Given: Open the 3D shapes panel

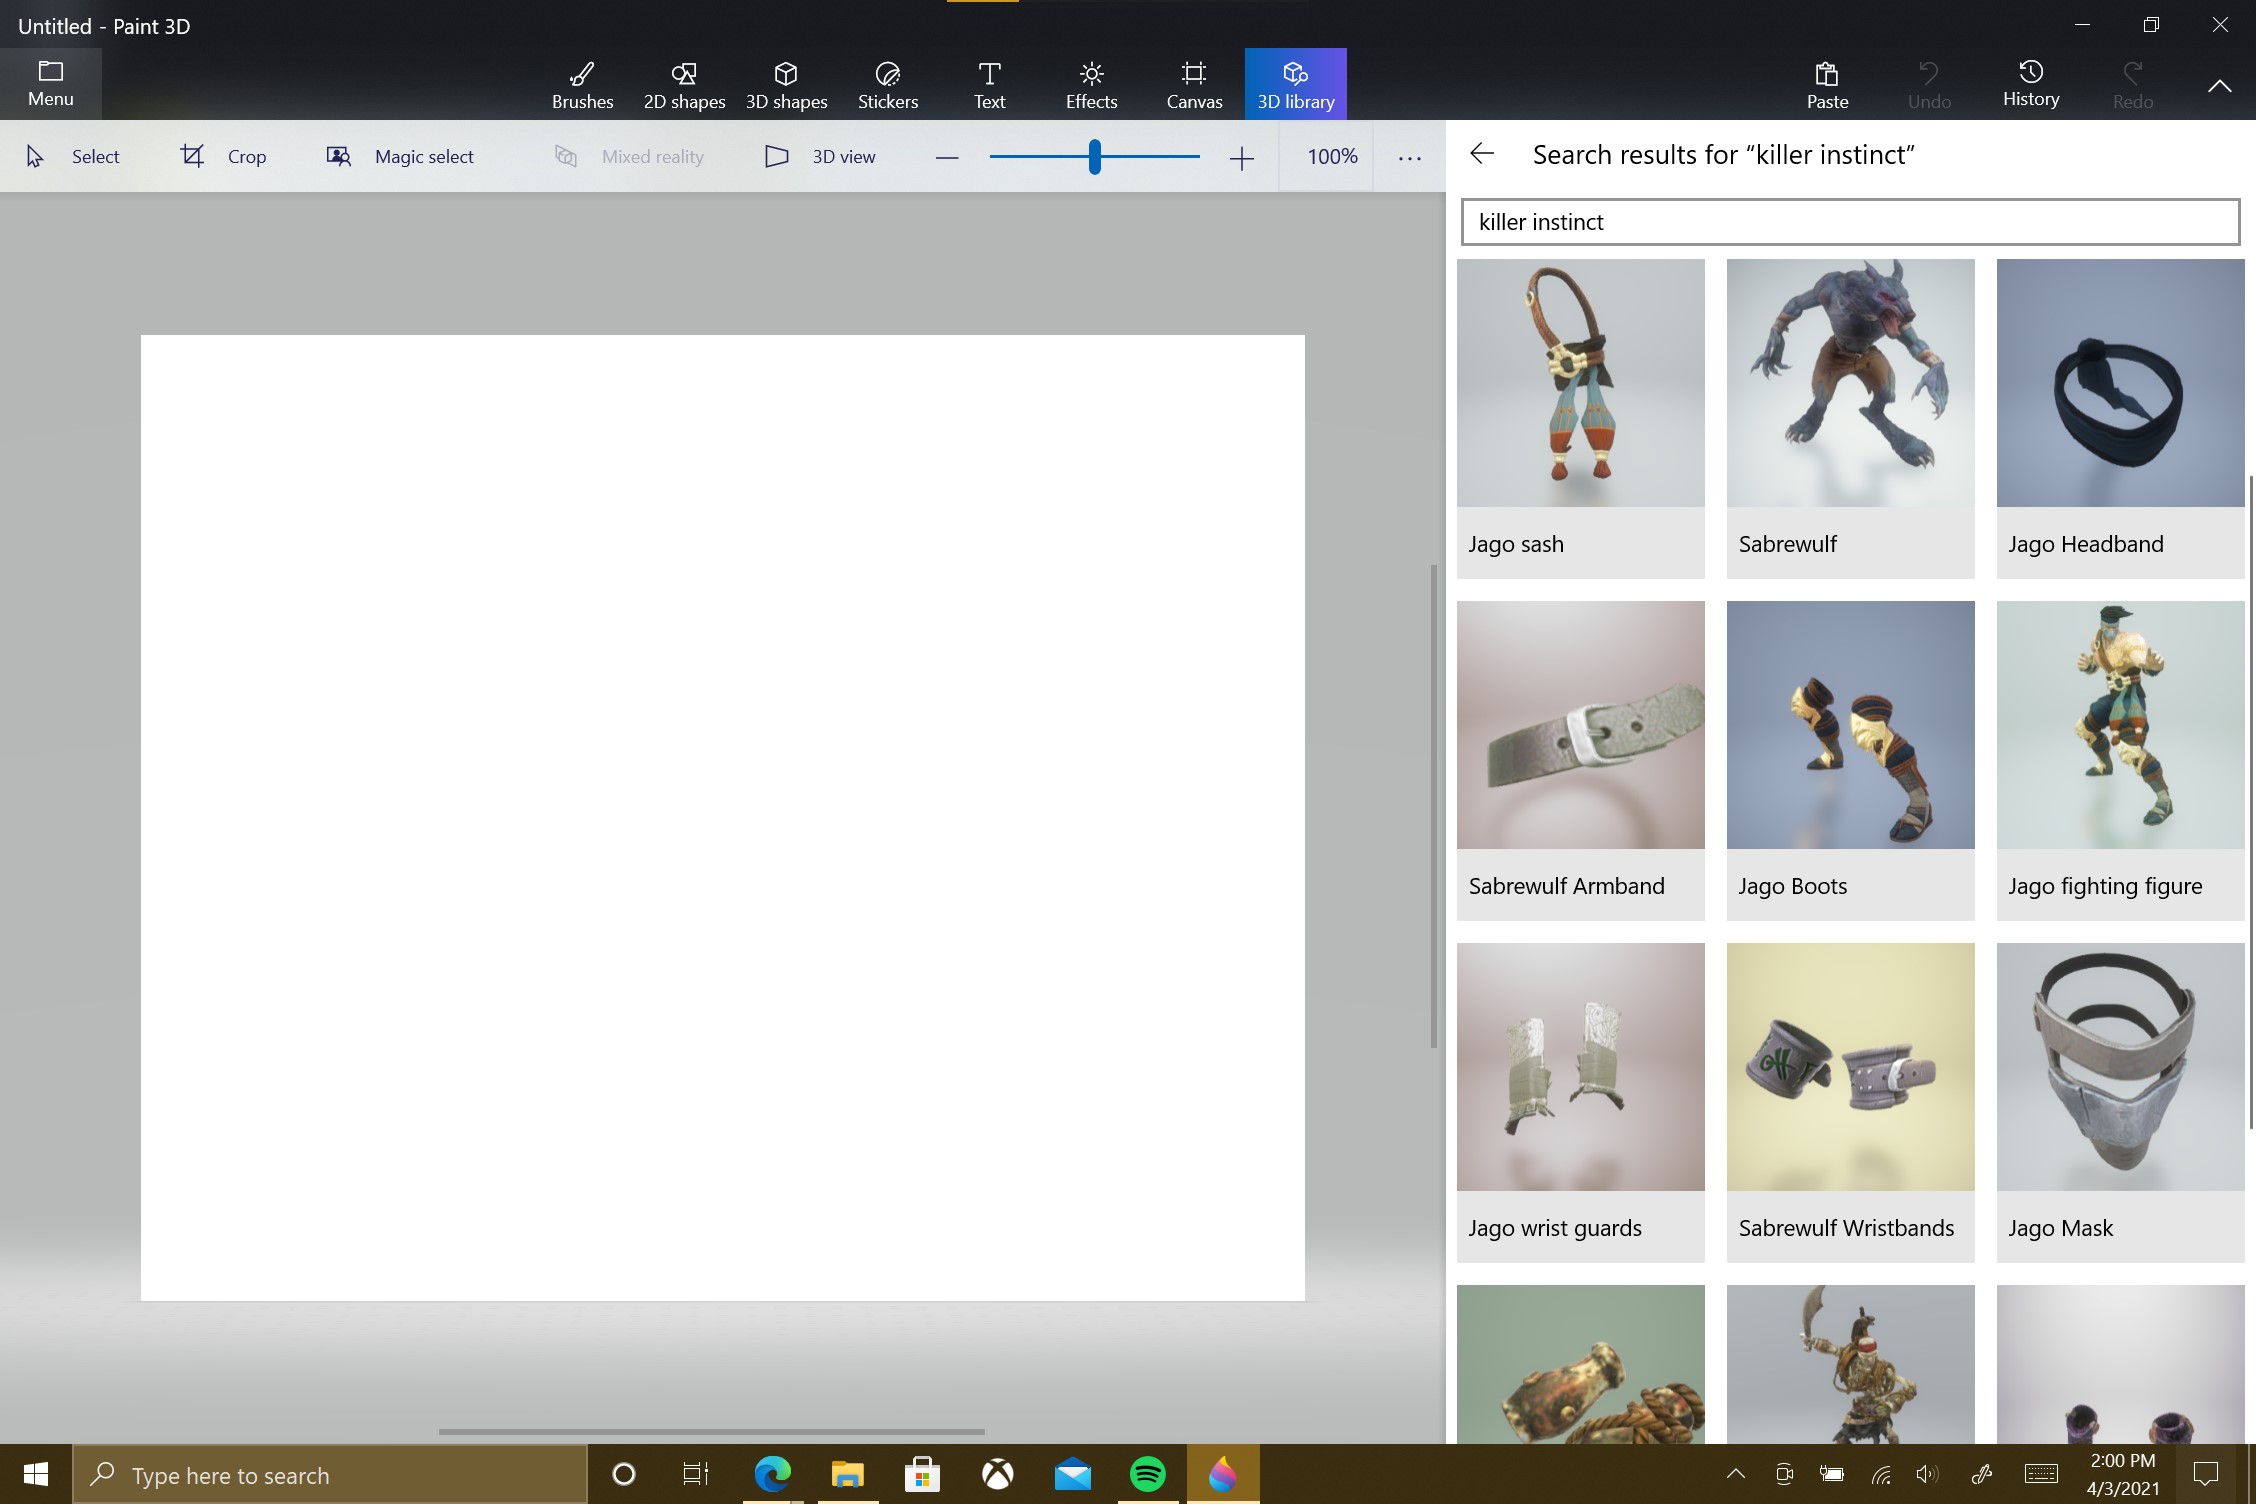Looking at the screenshot, I should click(786, 84).
